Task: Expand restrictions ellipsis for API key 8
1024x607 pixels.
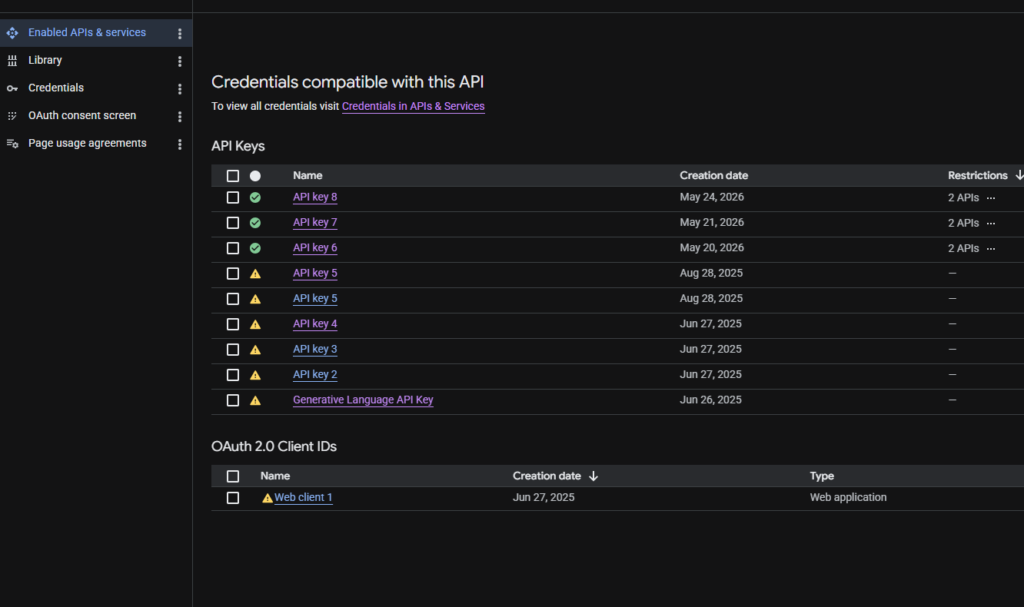Action: click(991, 198)
